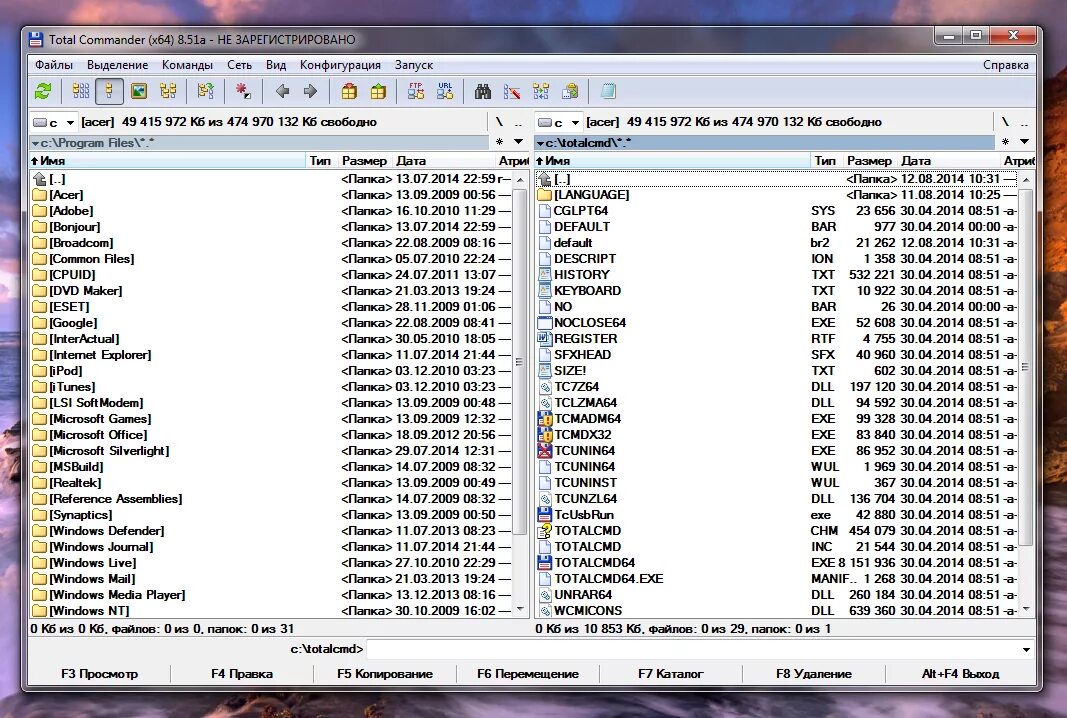Screen dimensions: 1067x718
Task: Open left panel favorites asterisk button
Action: (499, 142)
